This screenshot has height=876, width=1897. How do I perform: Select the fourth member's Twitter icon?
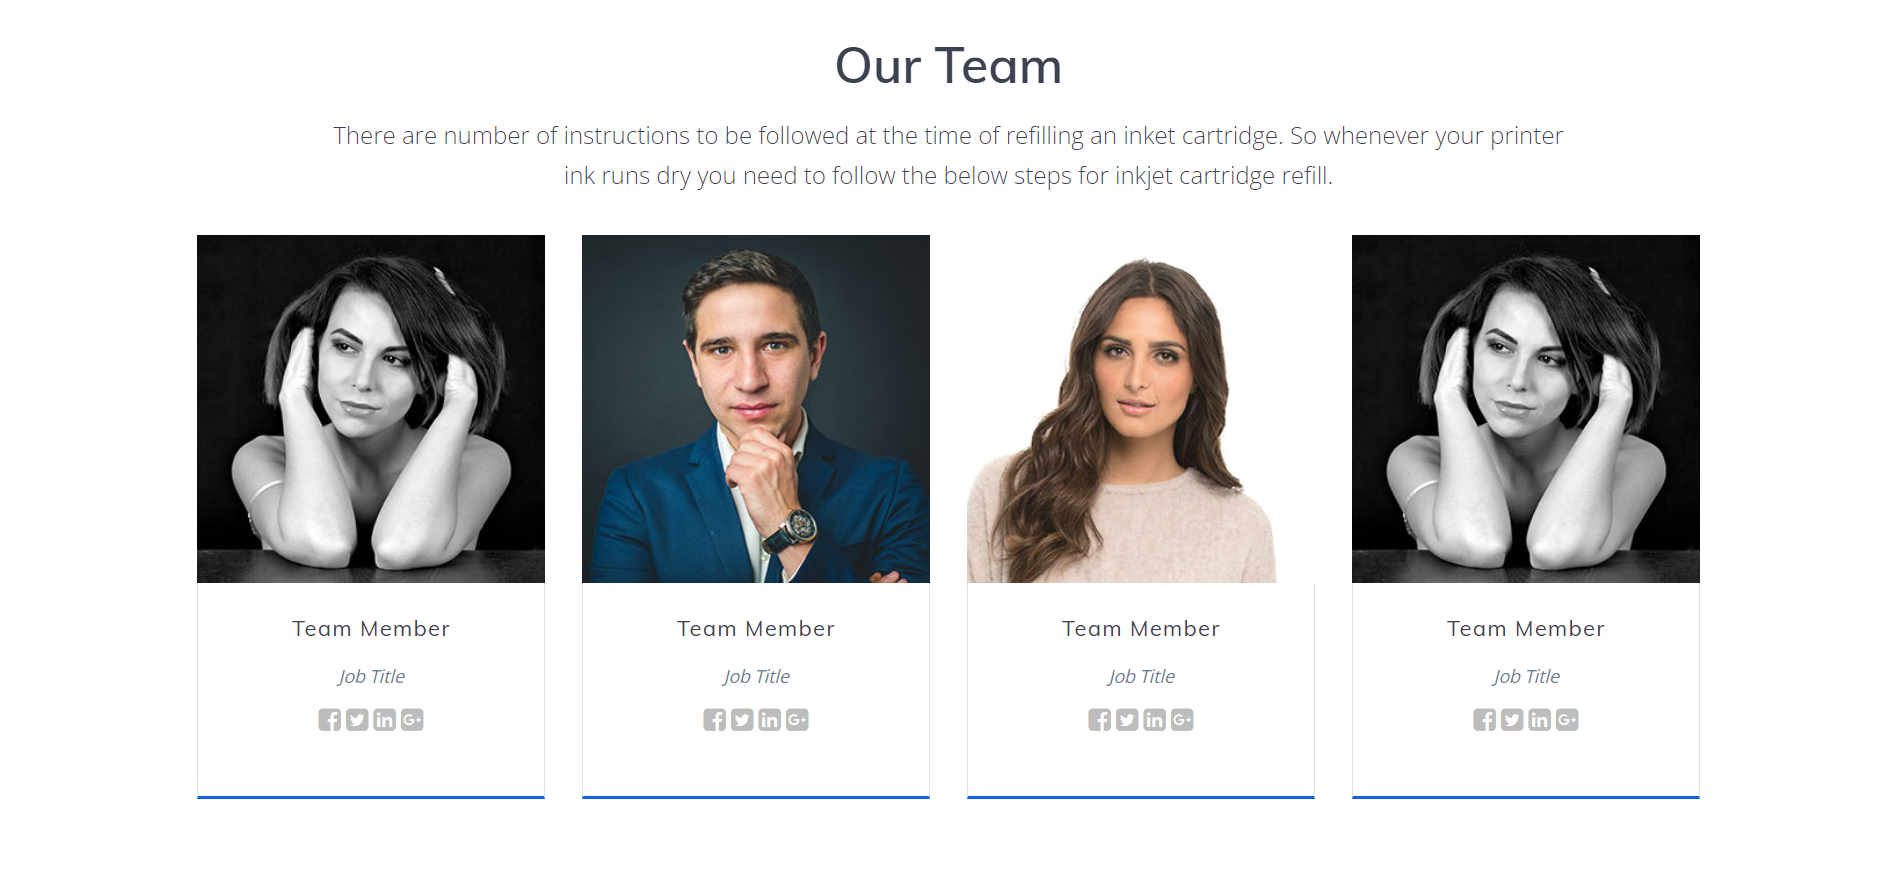coord(1512,720)
